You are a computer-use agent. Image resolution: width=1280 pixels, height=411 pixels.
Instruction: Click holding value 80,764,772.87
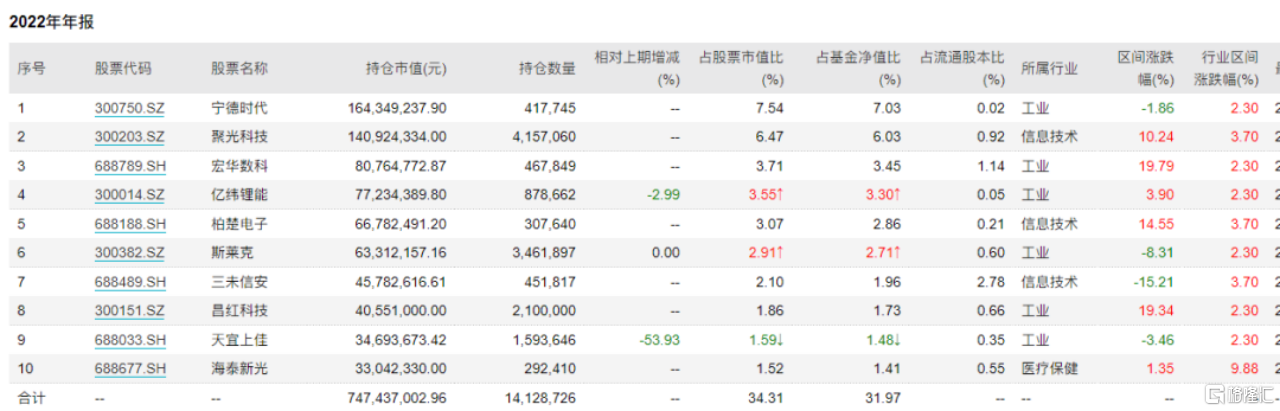click(402, 165)
